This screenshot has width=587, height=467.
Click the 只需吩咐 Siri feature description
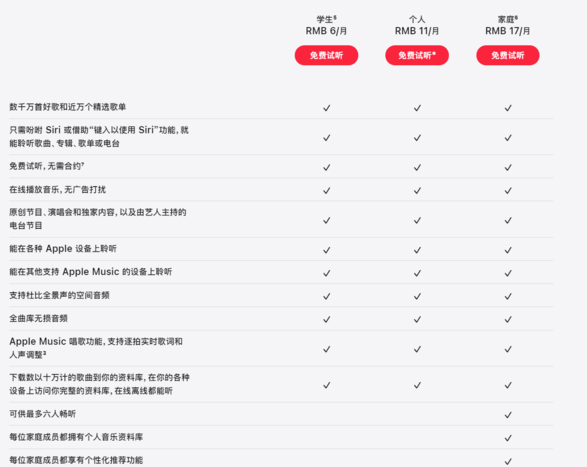[99, 137]
